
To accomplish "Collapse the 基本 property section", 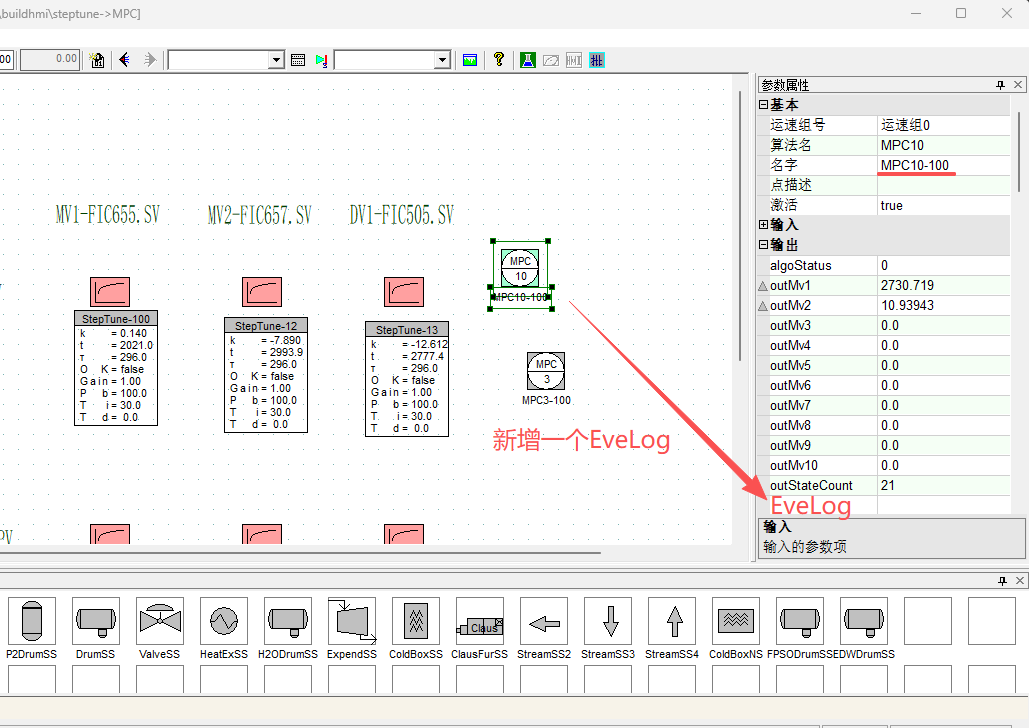I will (764, 105).
